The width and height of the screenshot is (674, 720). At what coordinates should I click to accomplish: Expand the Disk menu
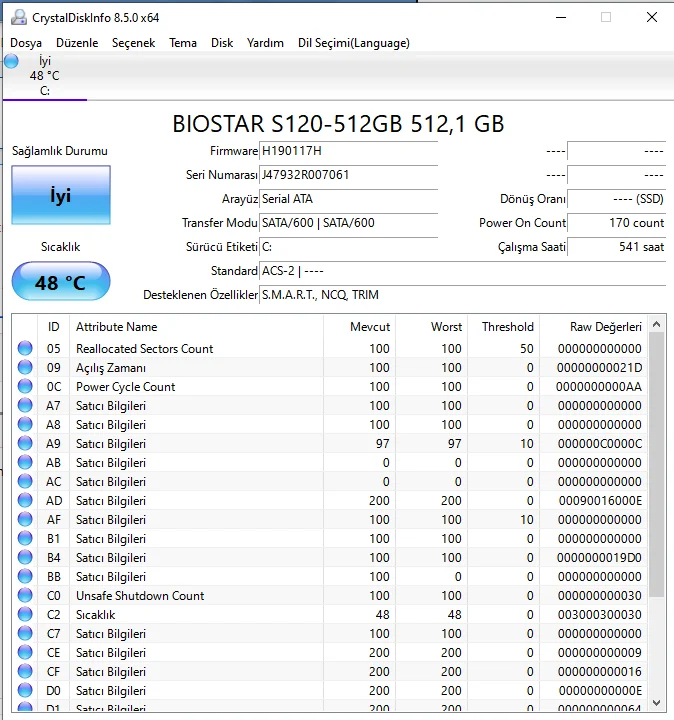click(222, 43)
